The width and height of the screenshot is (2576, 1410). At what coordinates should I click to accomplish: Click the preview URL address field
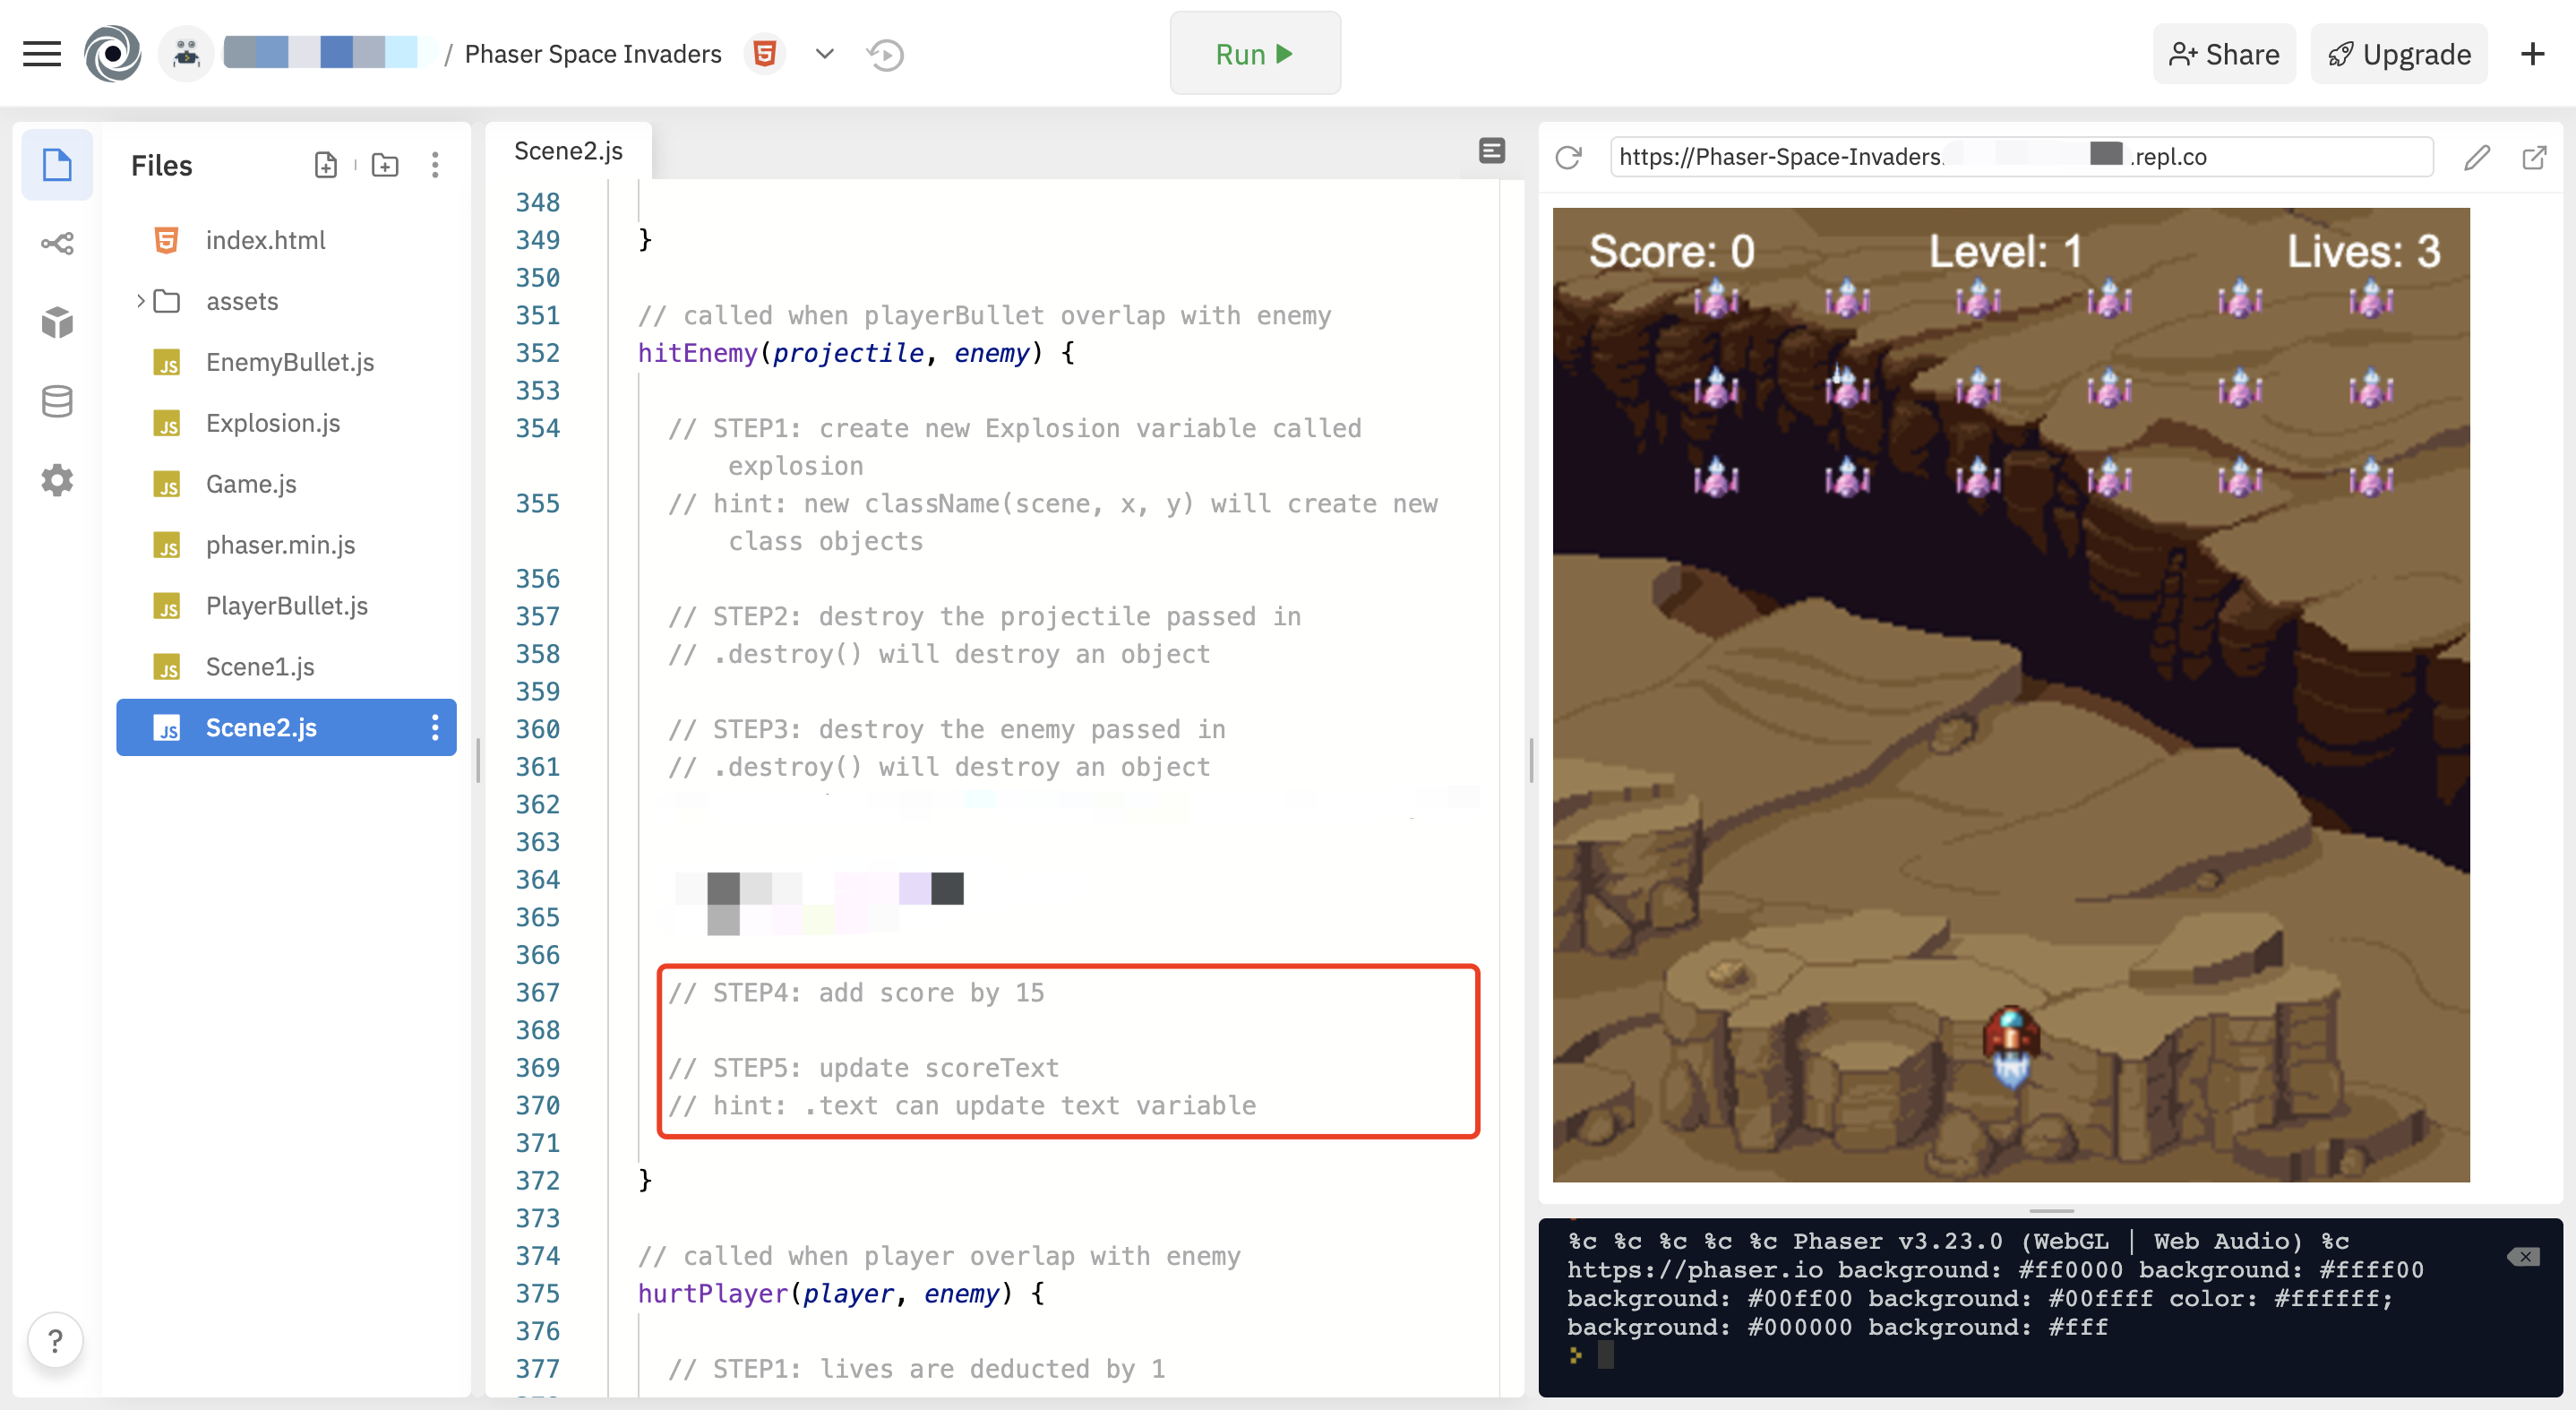(x=2020, y=157)
